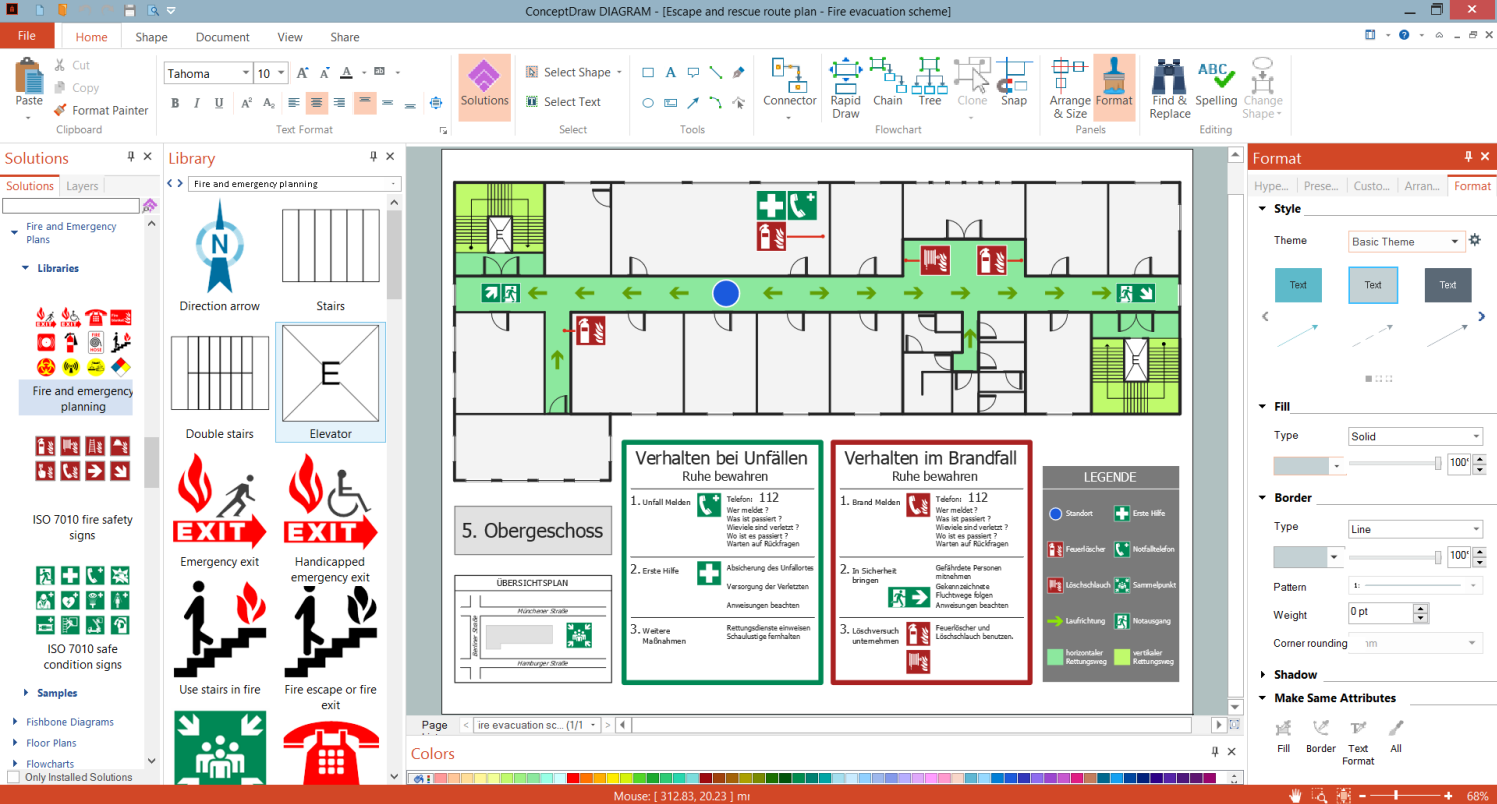This screenshot has height=804, width=1497.
Task: Click the Solutions search field
Action: (x=70, y=206)
